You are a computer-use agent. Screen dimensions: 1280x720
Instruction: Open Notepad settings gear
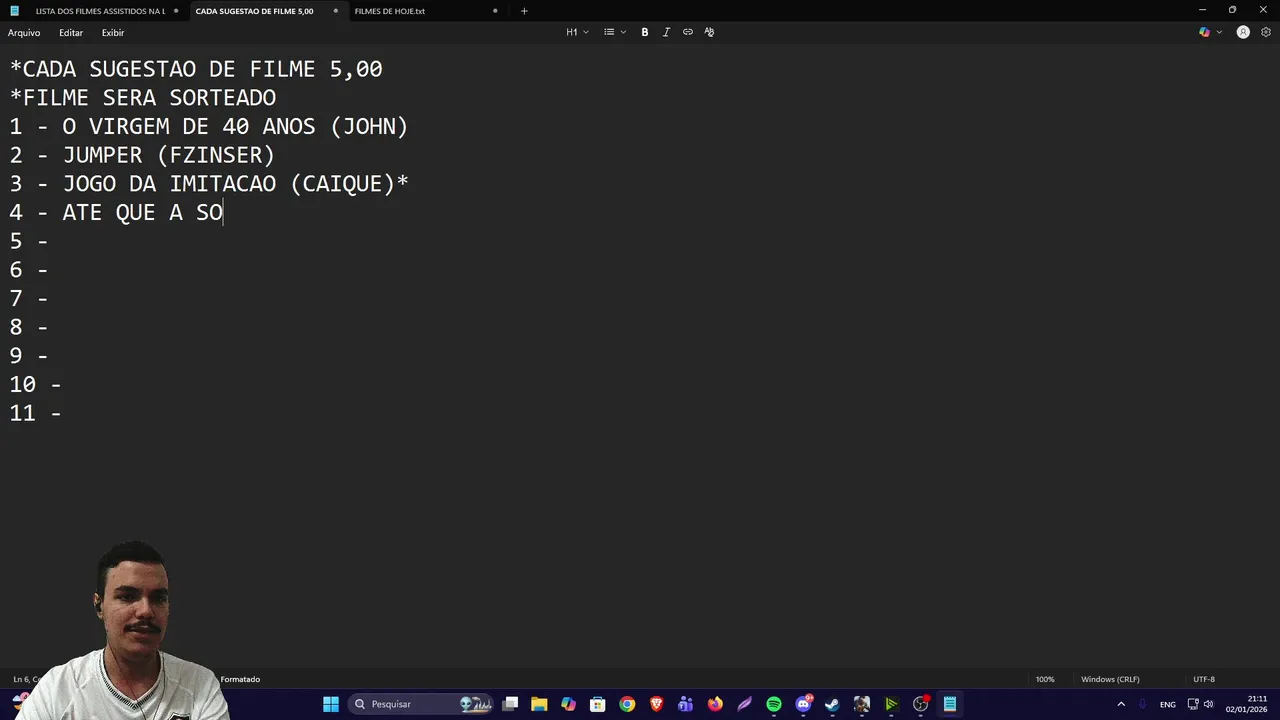[x=1266, y=32]
